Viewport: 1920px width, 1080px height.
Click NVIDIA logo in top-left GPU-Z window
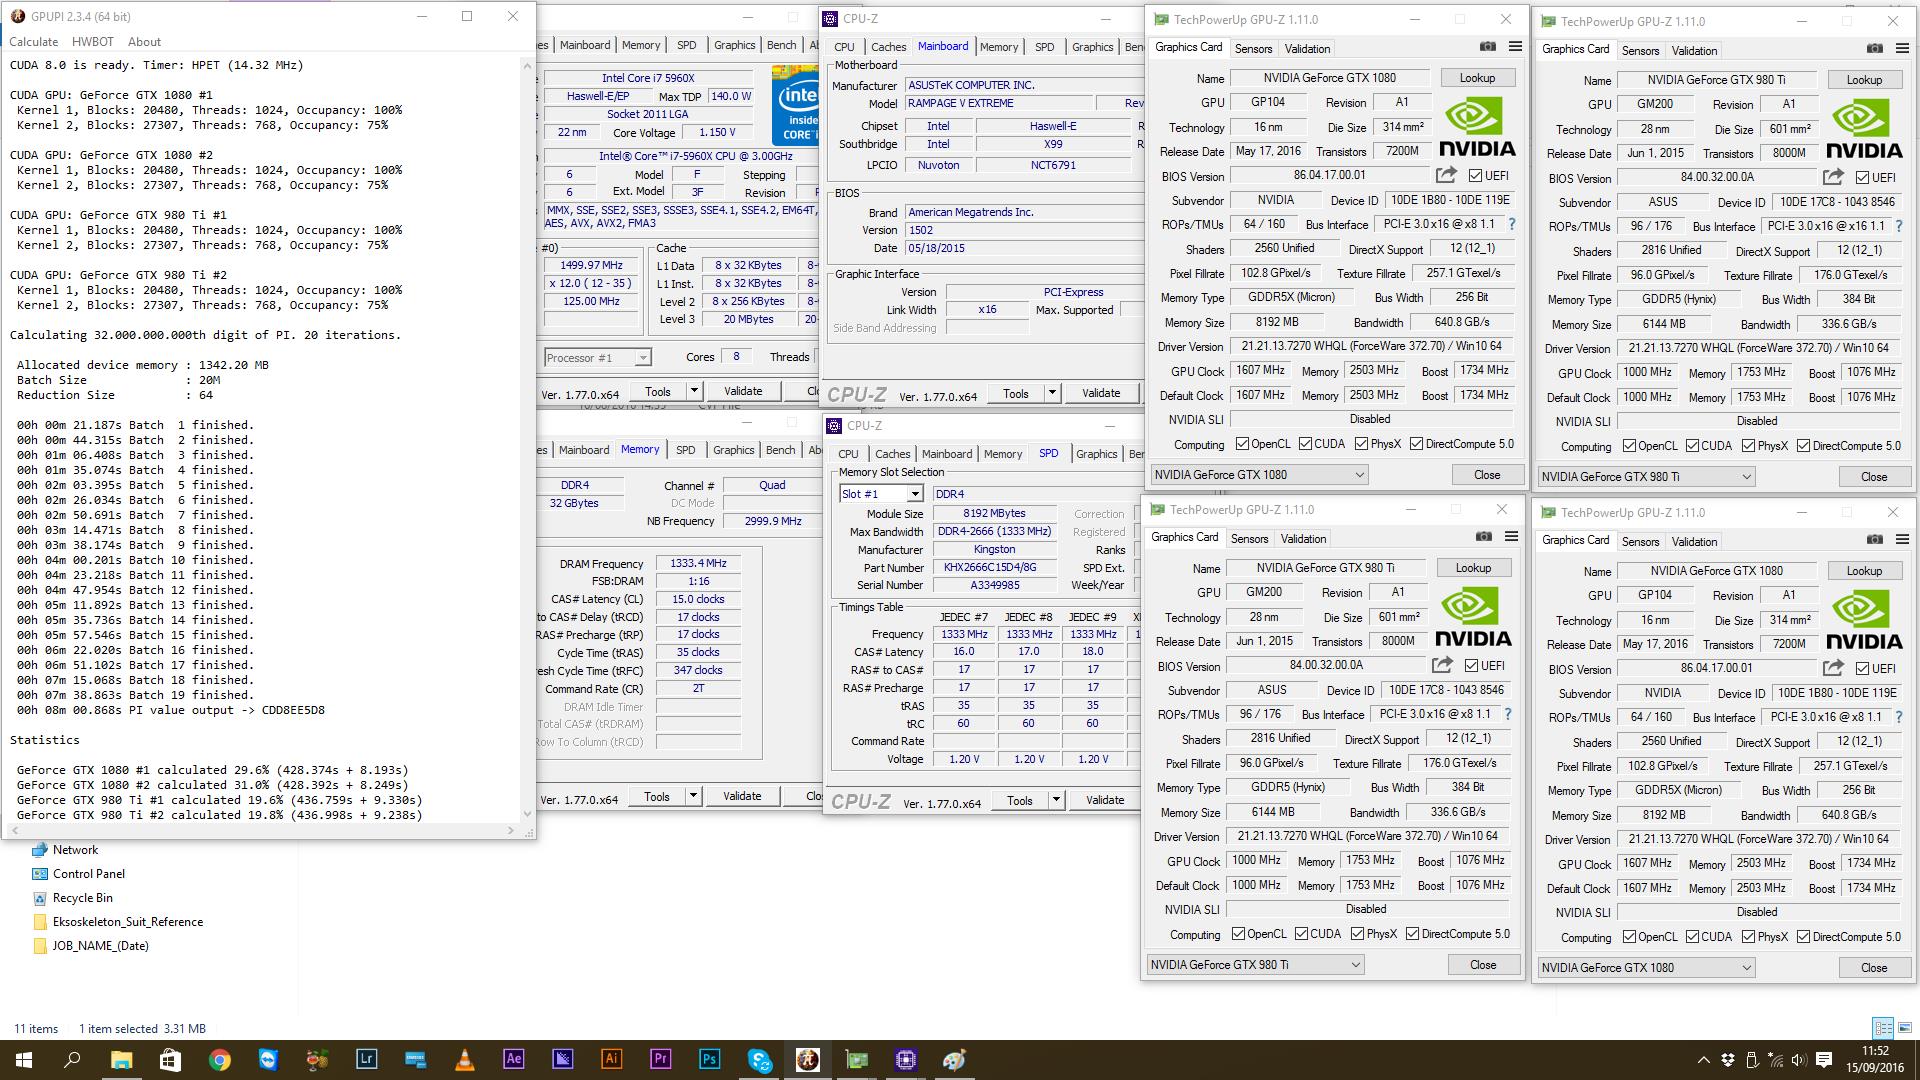[1477, 127]
